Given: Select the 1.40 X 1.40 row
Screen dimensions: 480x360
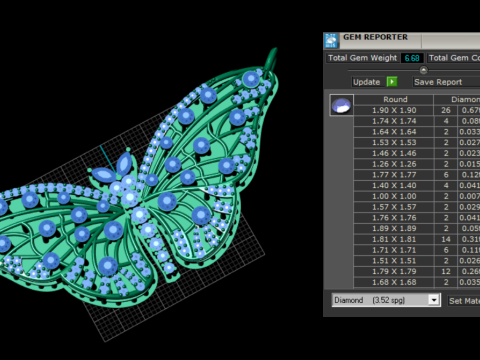Looking at the screenshot, I should click(417, 185).
